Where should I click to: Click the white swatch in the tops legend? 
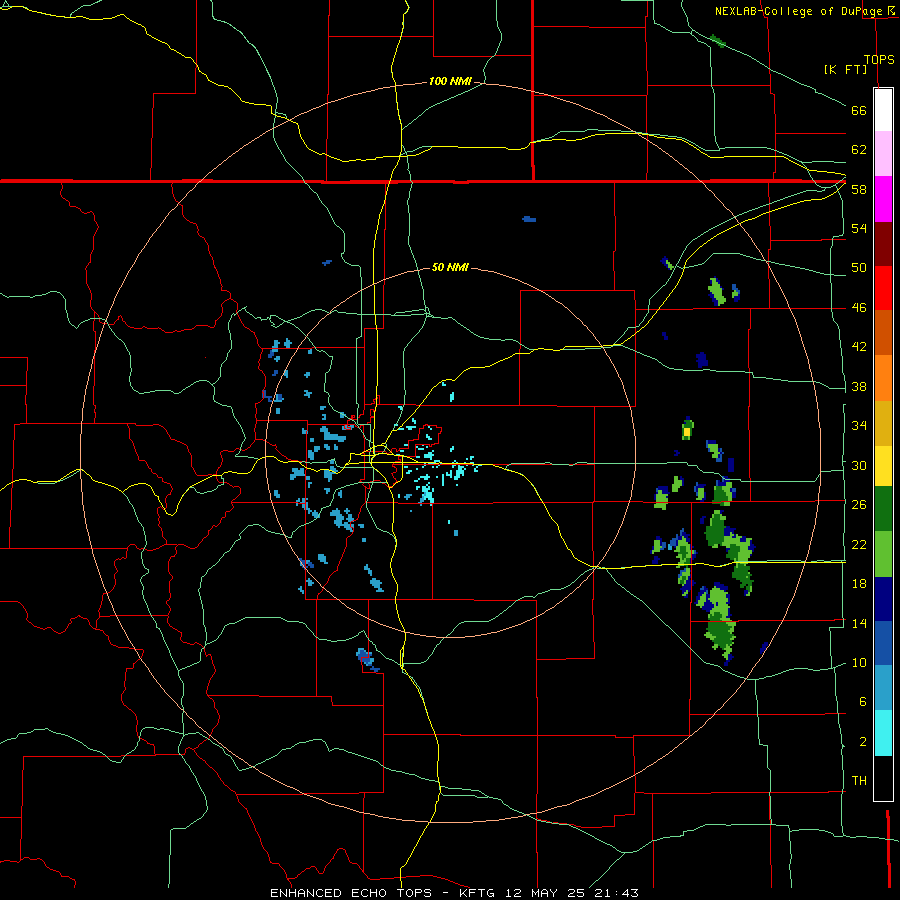883,110
